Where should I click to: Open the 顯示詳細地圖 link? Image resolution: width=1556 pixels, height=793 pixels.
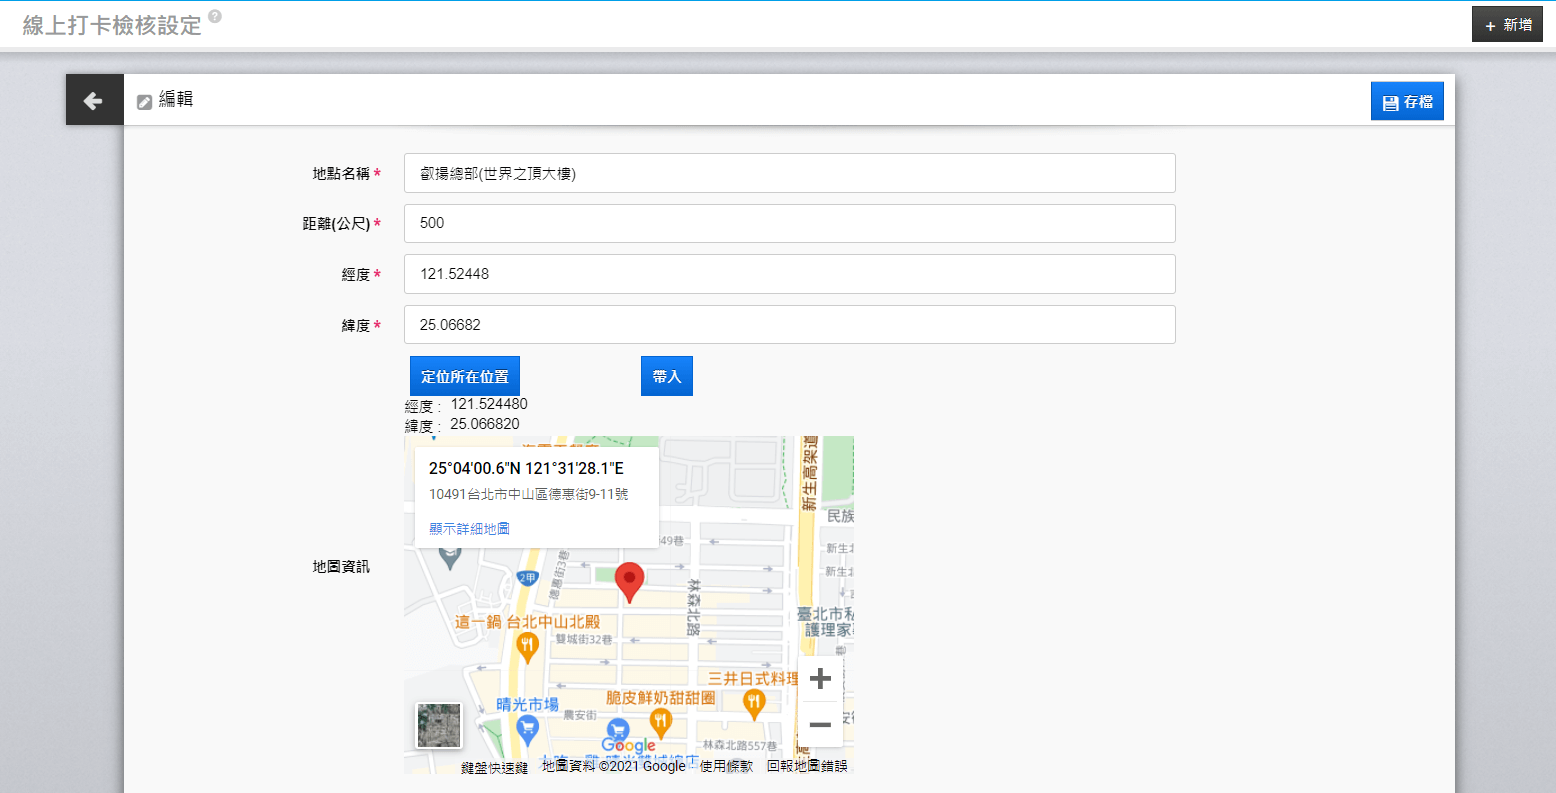[469, 528]
